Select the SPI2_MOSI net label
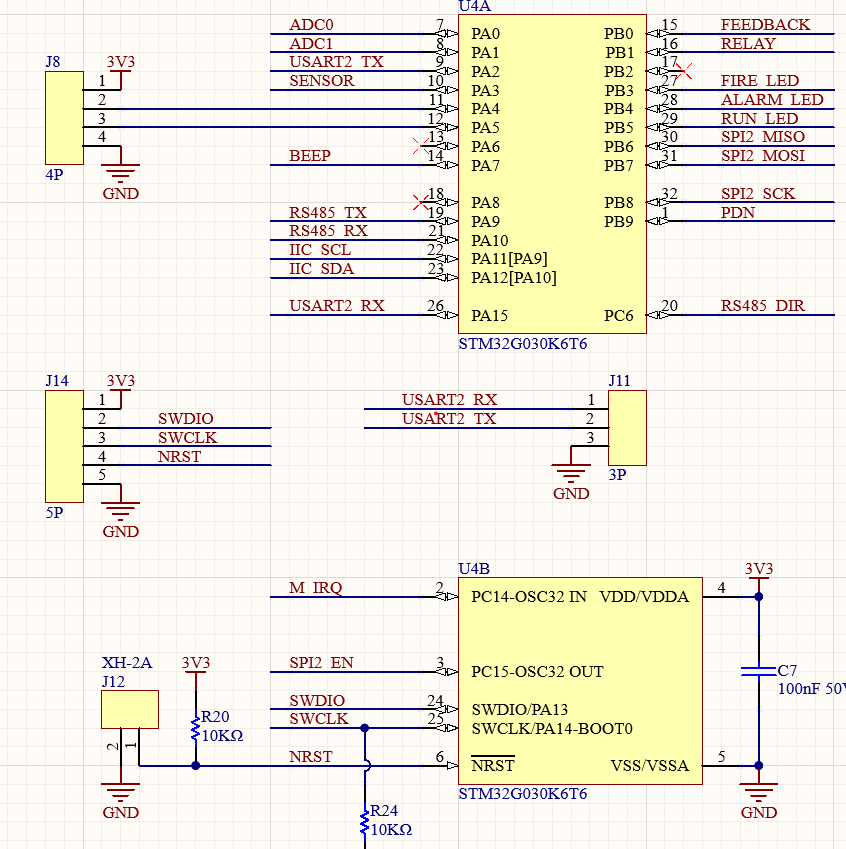846x849 pixels. coord(763,156)
